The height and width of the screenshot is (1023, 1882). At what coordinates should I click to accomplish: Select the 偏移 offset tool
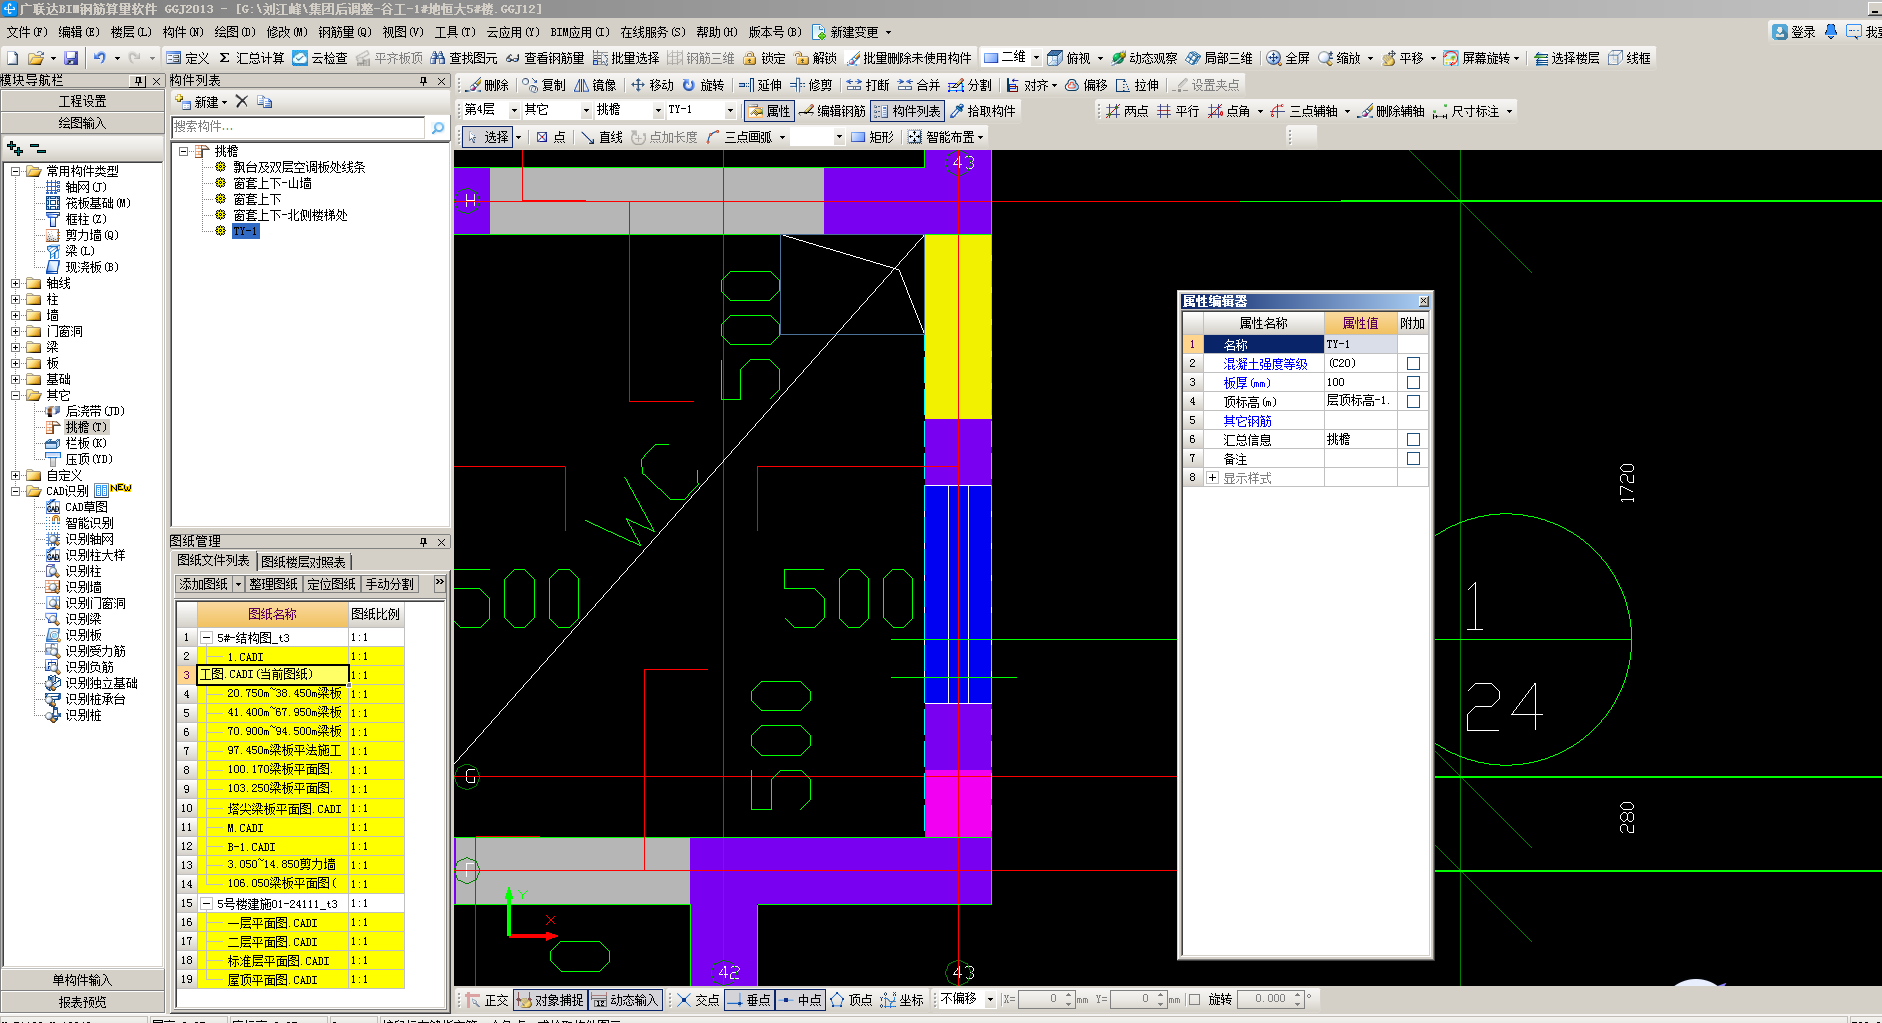(x=1086, y=85)
